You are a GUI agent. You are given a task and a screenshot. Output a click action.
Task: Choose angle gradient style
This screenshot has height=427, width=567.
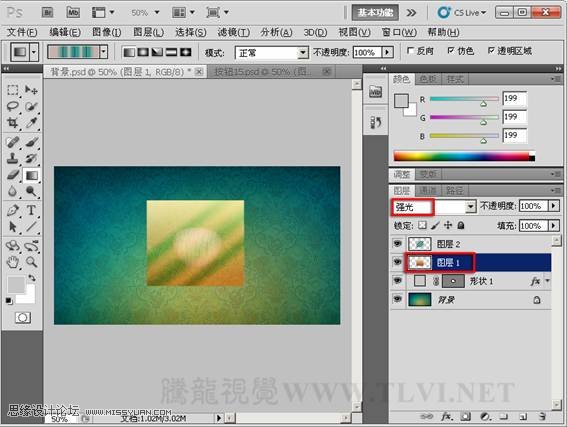[157, 52]
